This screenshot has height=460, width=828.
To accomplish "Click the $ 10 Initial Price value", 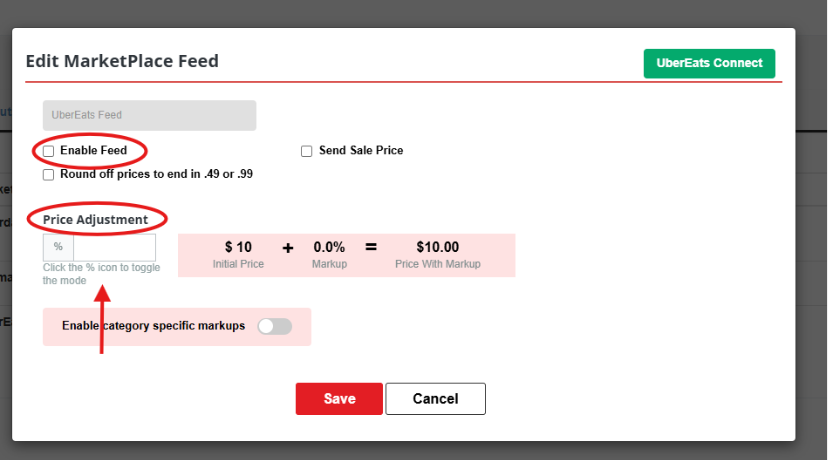I will 238,247.
